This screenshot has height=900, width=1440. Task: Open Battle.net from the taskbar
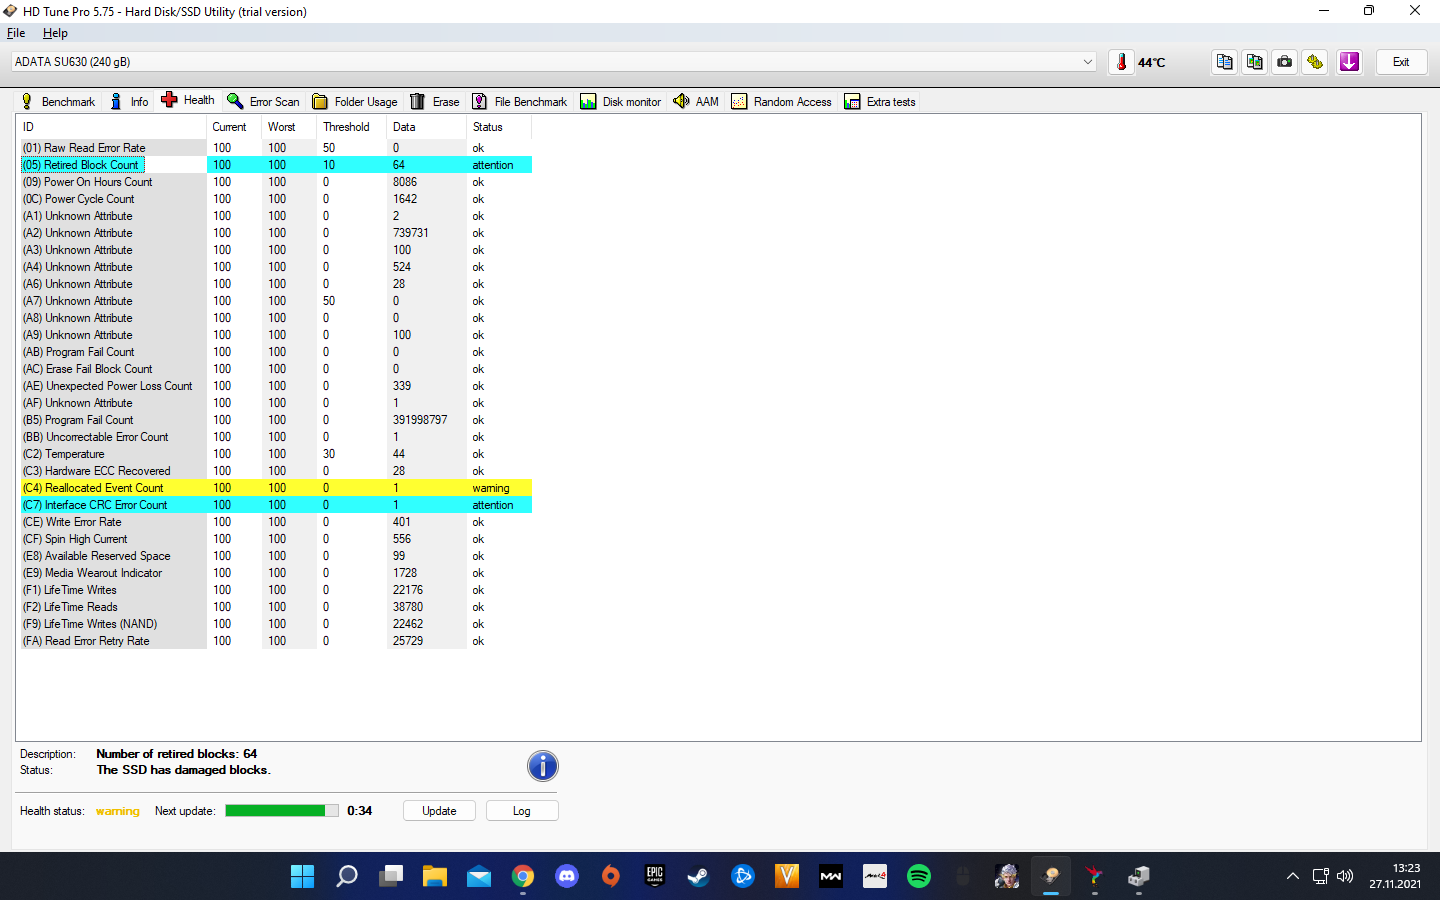point(742,877)
